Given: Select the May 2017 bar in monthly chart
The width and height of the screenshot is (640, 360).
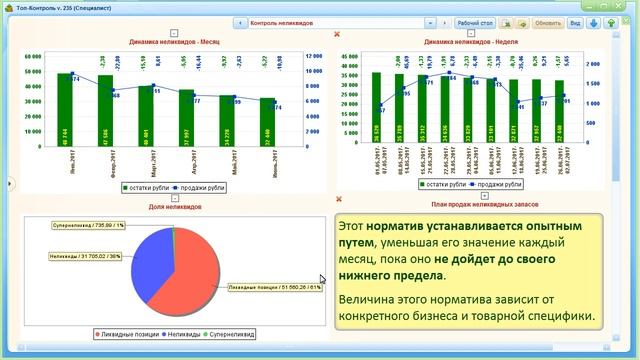Looking at the screenshot, I should click(x=227, y=121).
